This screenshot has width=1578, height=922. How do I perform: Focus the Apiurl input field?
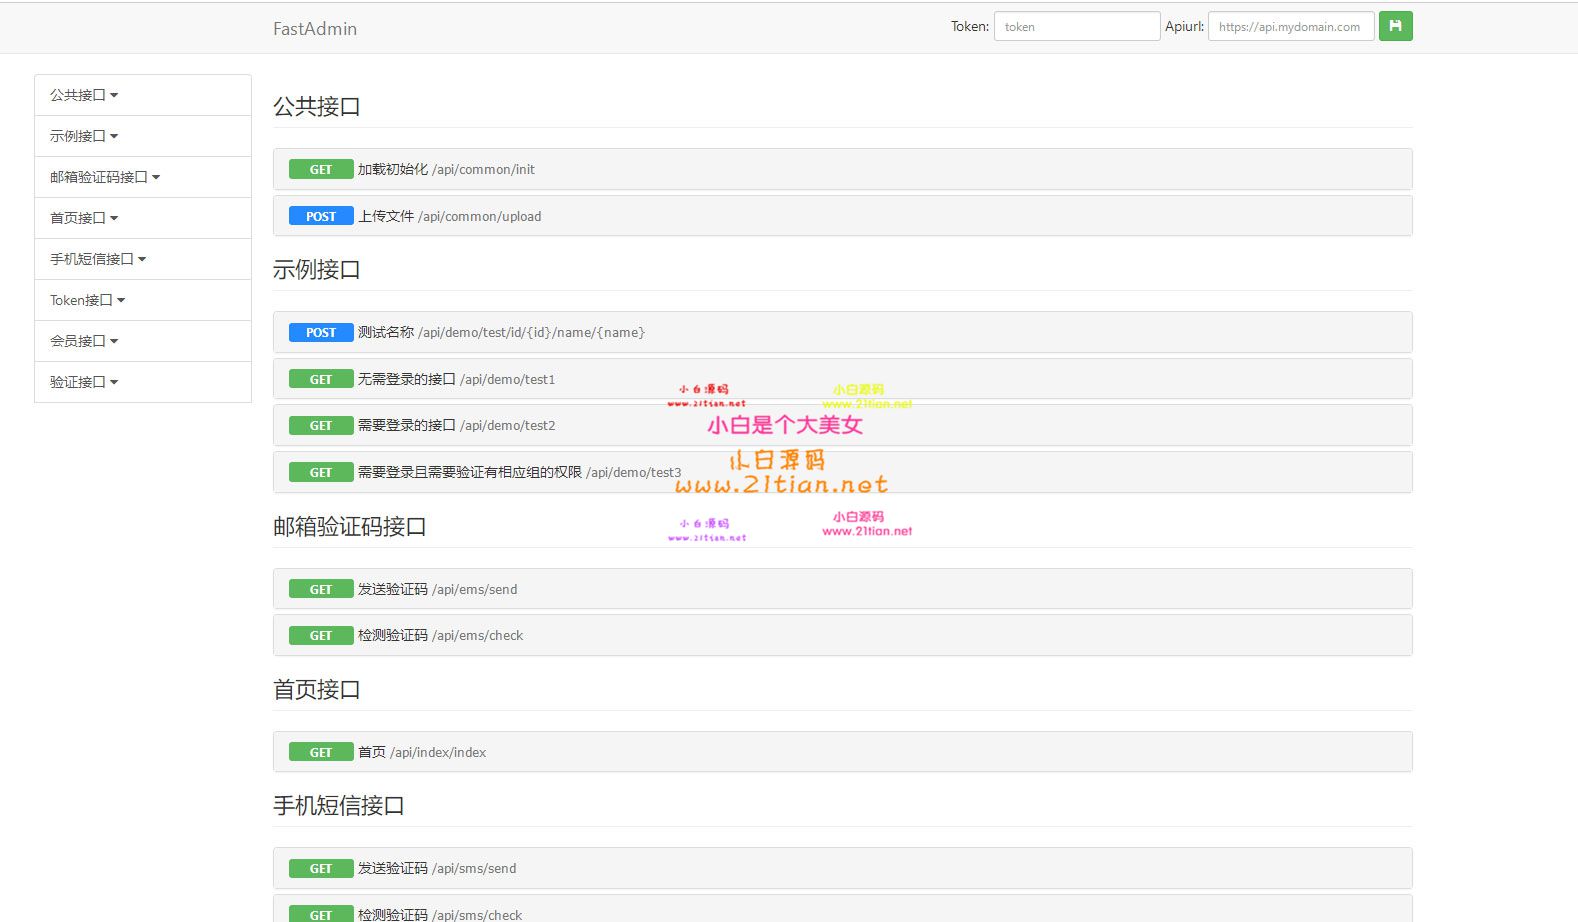pyautogui.click(x=1291, y=26)
